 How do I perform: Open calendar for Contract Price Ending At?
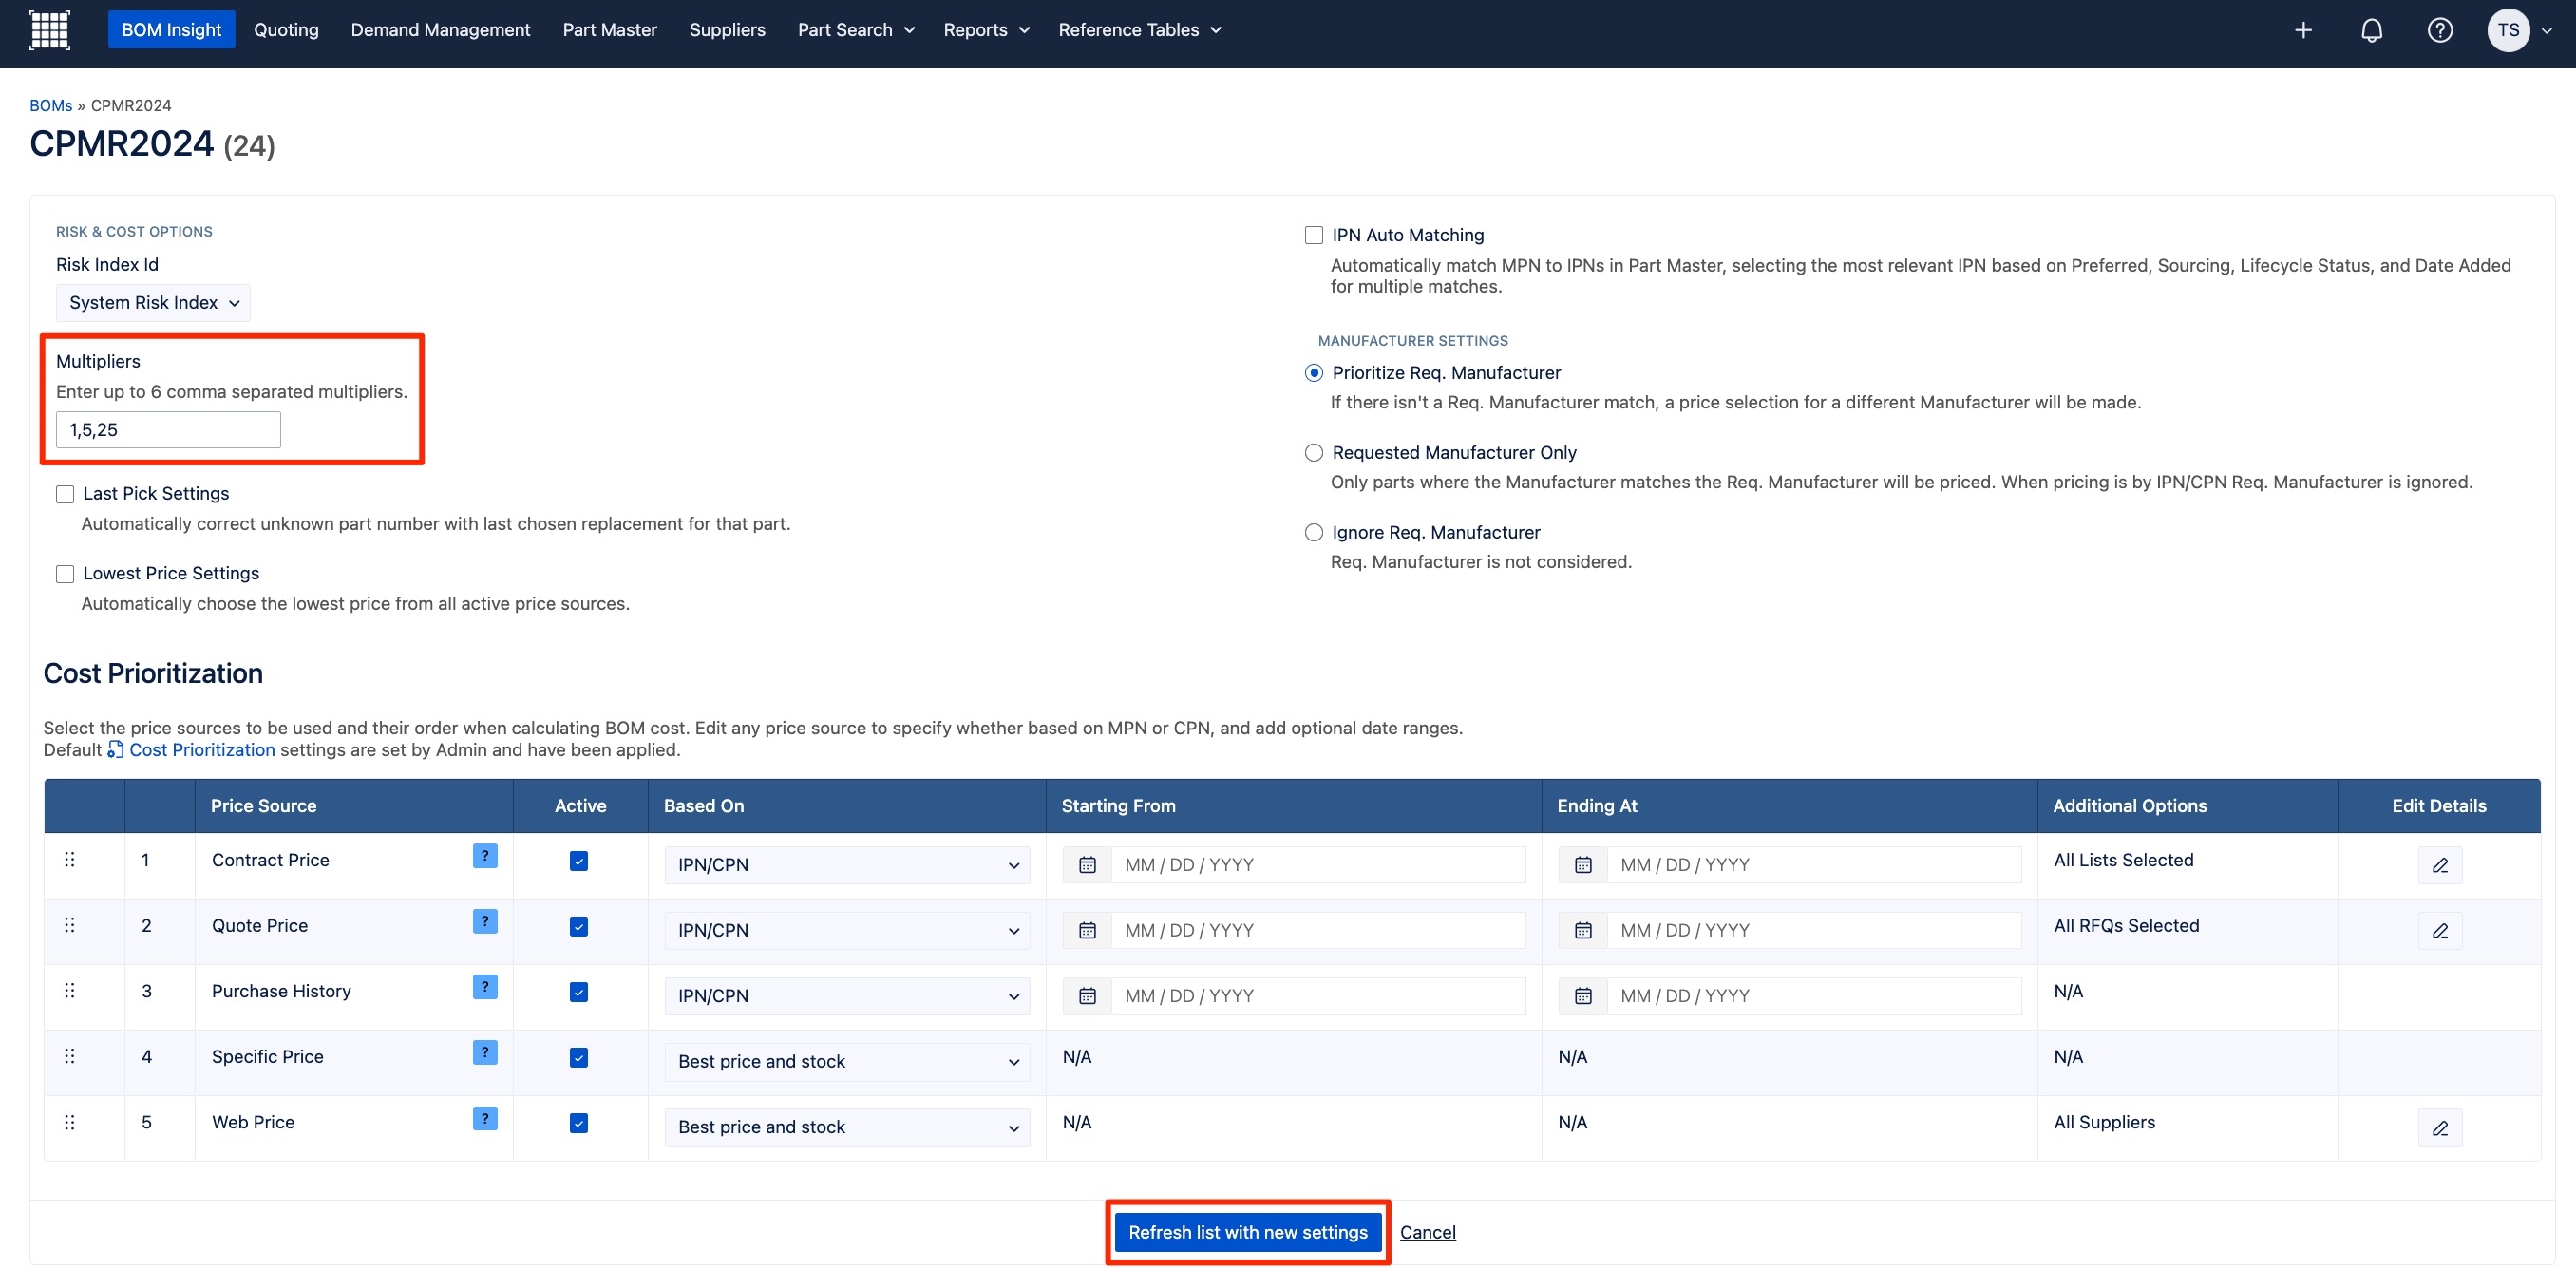1583,865
